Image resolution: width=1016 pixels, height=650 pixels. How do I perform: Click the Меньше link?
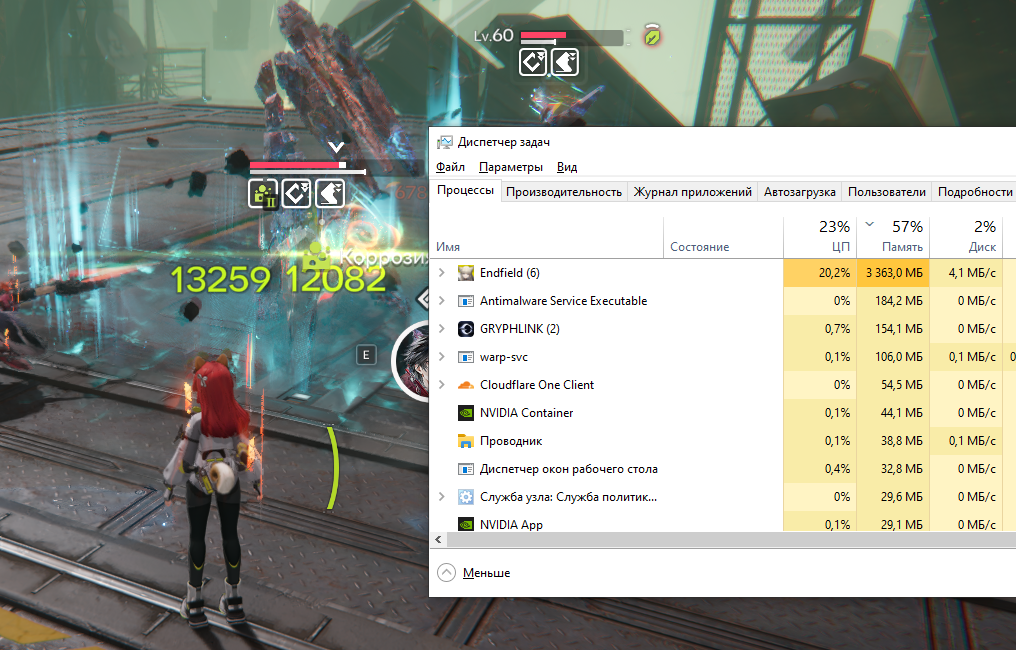[x=487, y=573]
